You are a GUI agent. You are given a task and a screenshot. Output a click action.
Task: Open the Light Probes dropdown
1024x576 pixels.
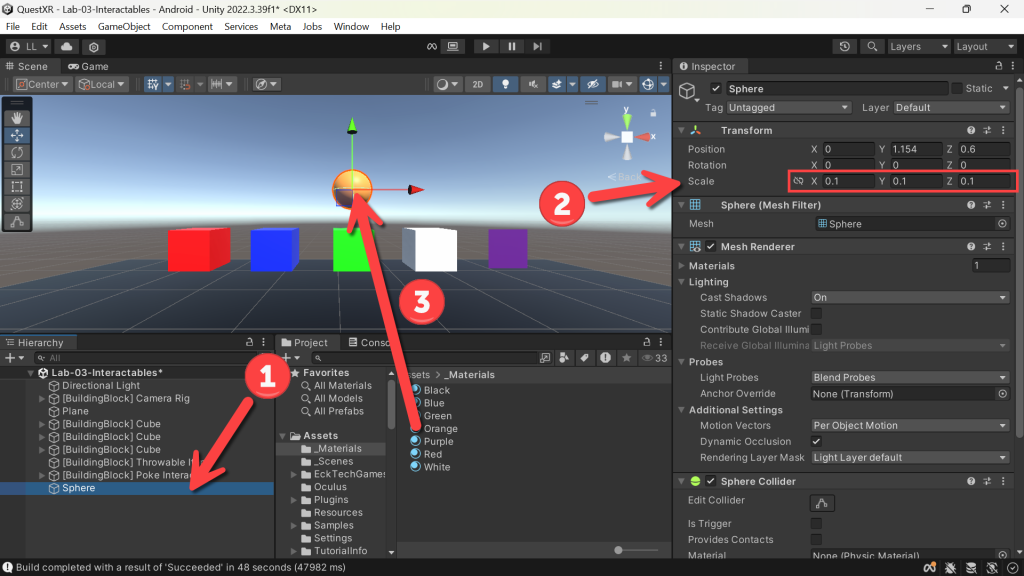click(910, 377)
